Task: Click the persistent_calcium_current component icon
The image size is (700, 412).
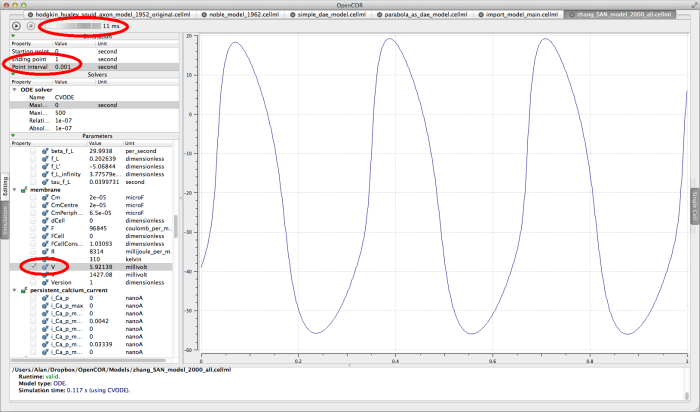Action: click(24, 290)
